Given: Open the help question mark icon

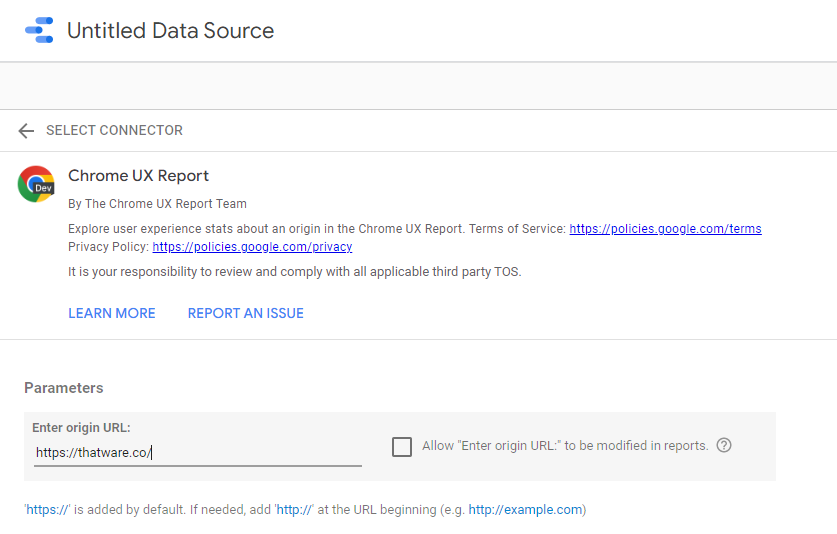Looking at the screenshot, I should [724, 445].
